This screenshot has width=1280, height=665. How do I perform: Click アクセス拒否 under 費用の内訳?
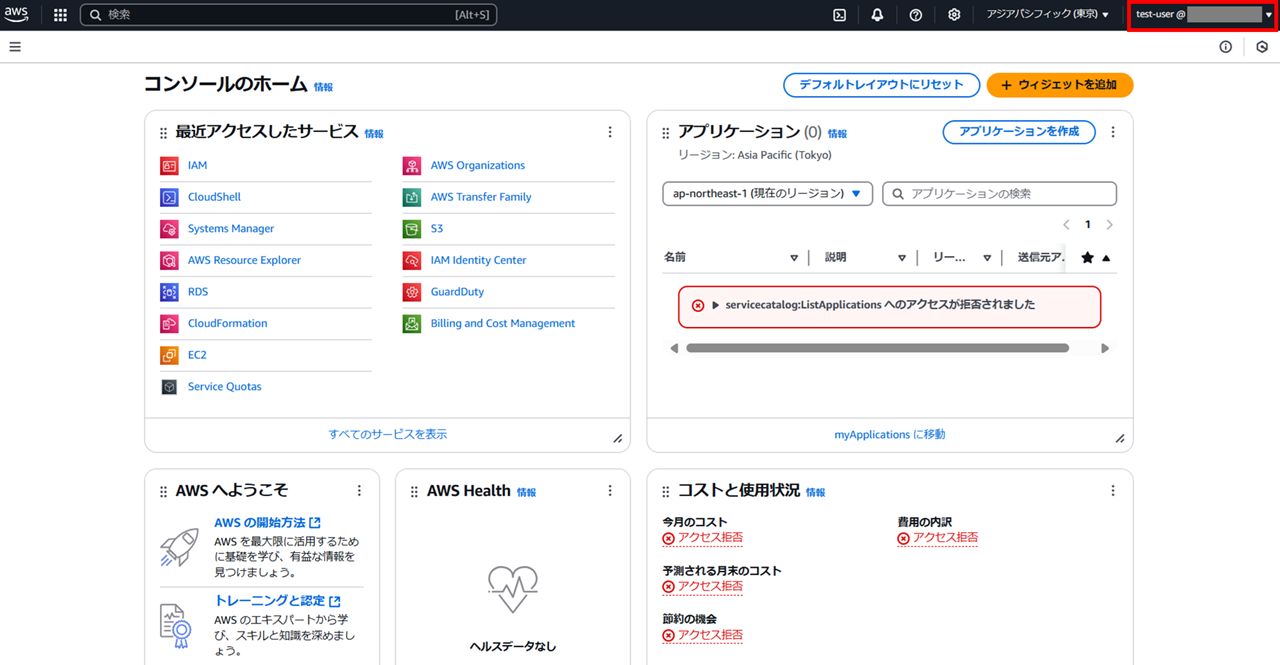938,538
